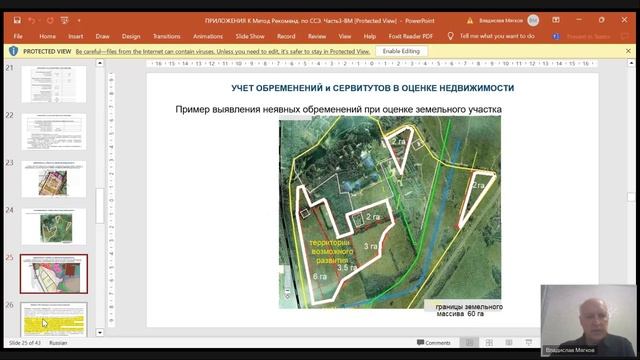Viewport: 640px width, 360px height.
Task: Open the Insert ribbon tab
Action: point(76,36)
